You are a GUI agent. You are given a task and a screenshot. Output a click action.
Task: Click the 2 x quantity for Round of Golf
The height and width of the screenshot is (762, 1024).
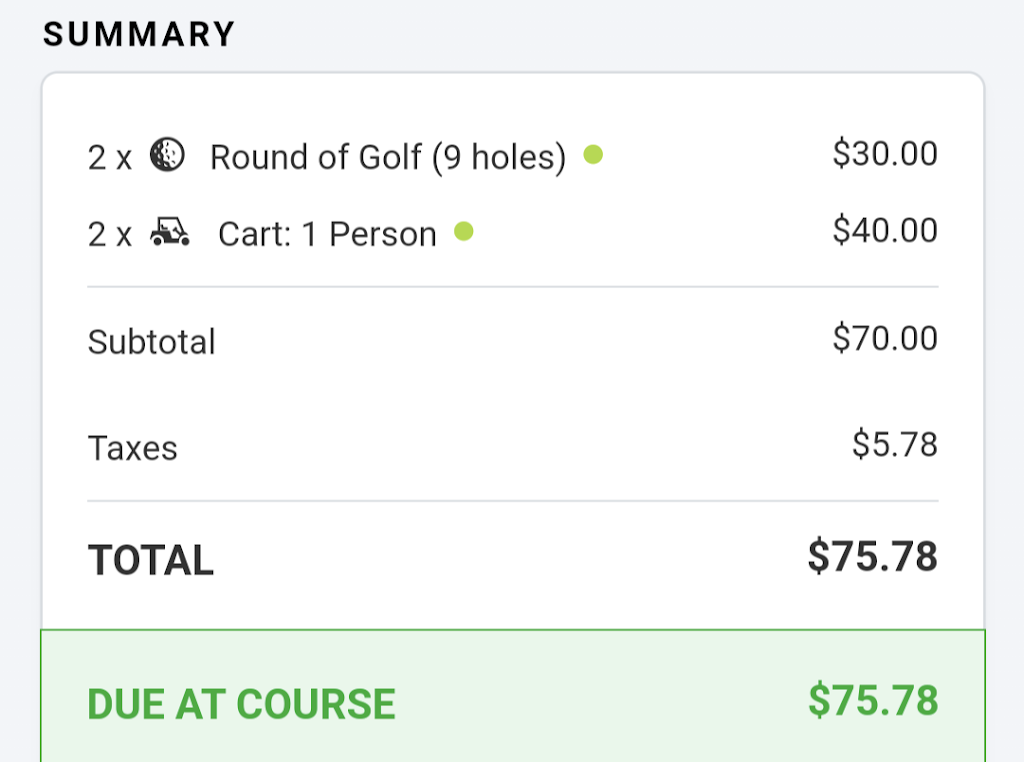(x=109, y=157)
